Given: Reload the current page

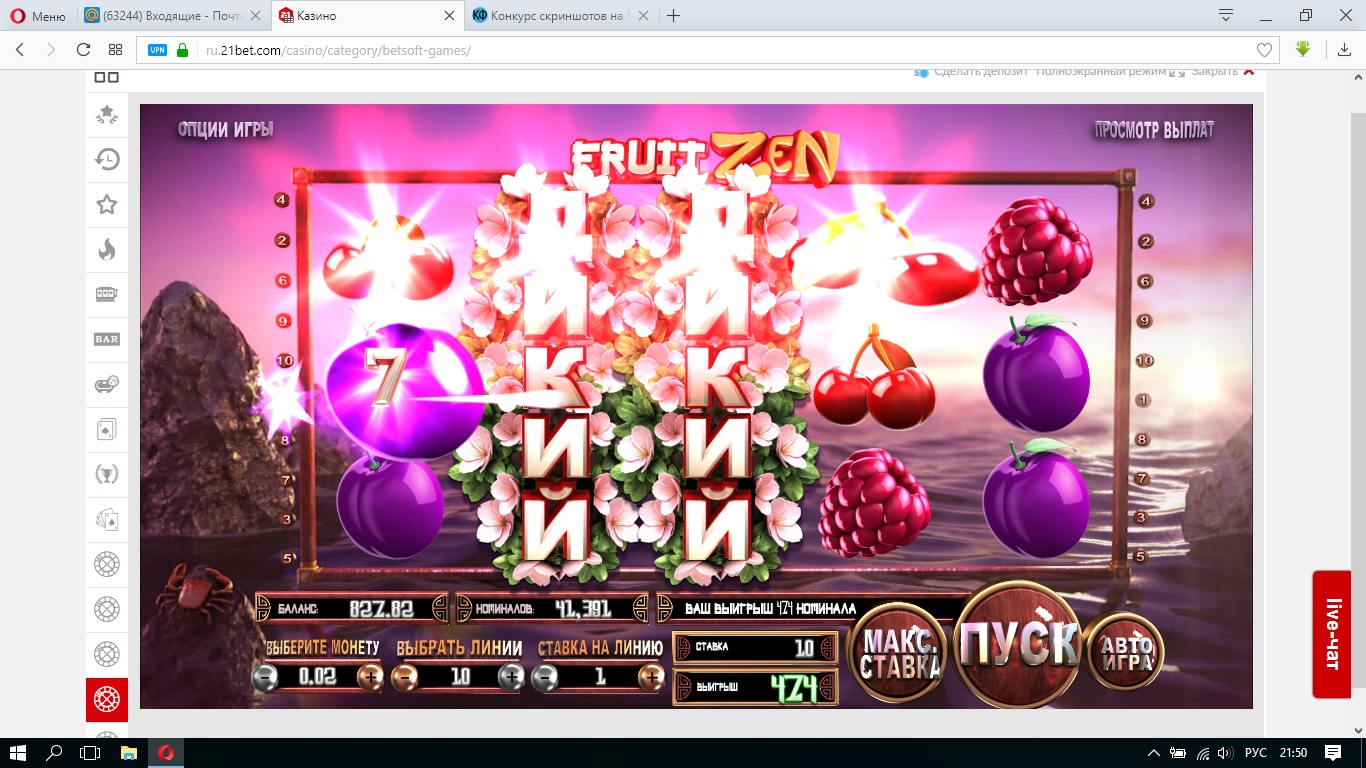Looking at the screenshot, I should click(x=84, y=50).
